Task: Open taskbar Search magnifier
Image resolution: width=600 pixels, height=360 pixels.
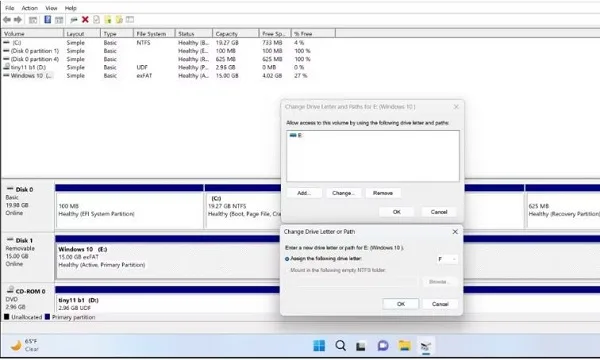Action: point(341,345)
